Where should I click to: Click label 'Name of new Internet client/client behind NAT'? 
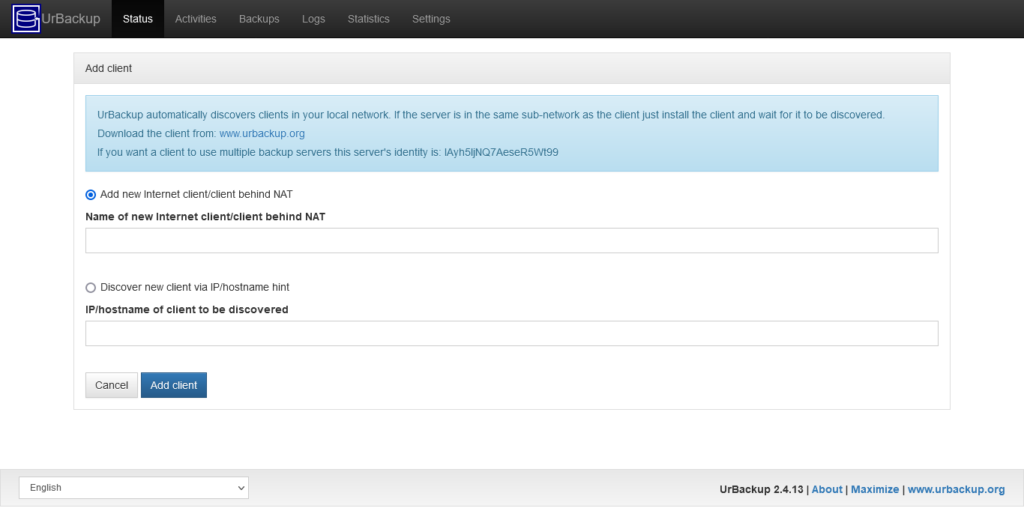coord(205,217)
